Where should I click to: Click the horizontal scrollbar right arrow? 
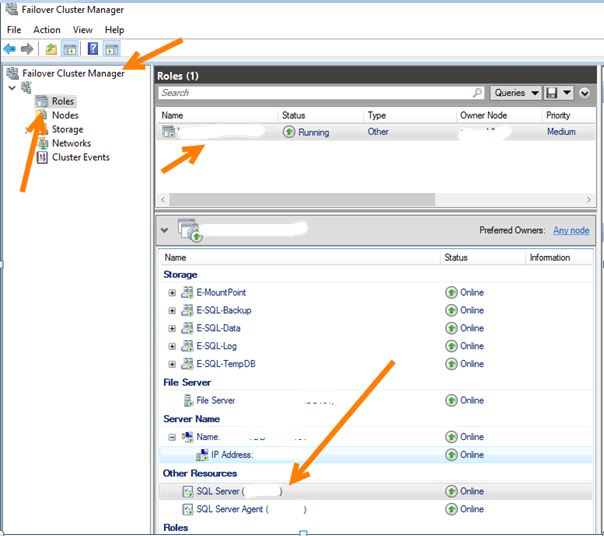(588, 200)
